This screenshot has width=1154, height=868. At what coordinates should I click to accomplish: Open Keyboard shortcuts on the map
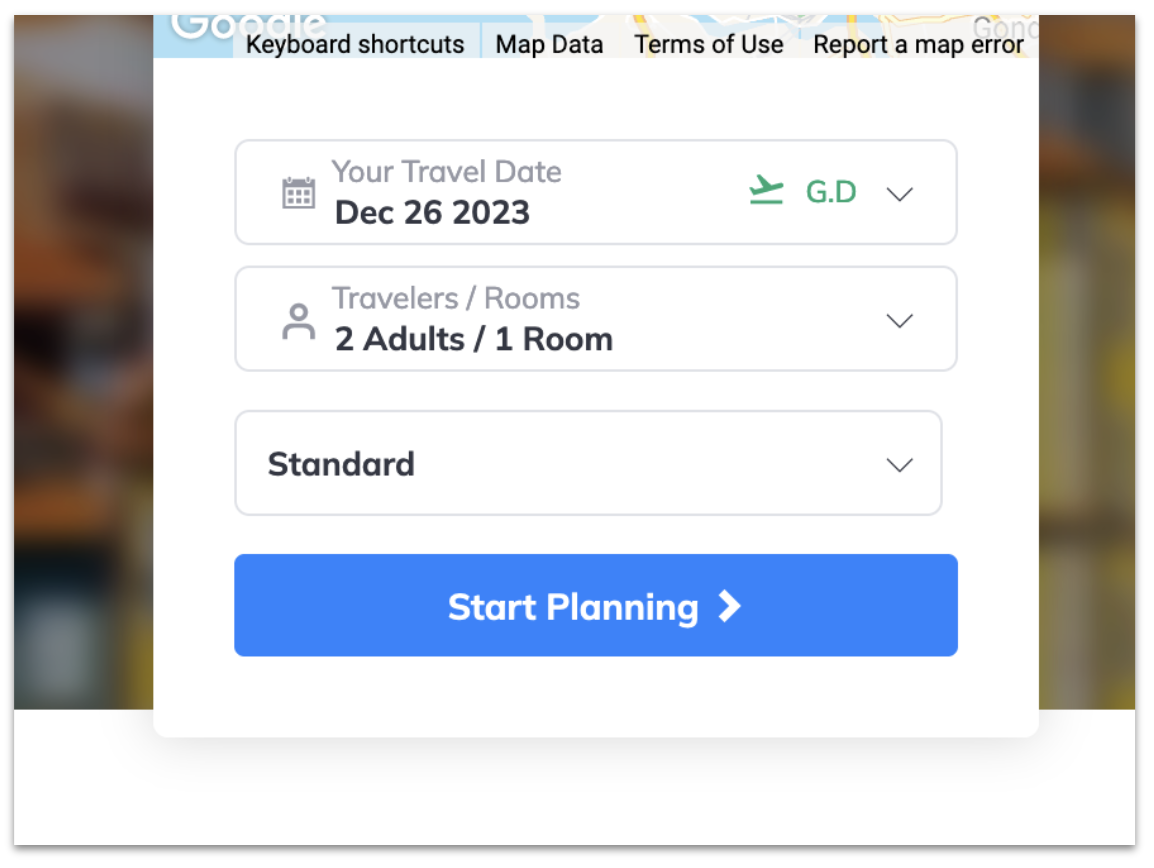(x=355, y=44)
